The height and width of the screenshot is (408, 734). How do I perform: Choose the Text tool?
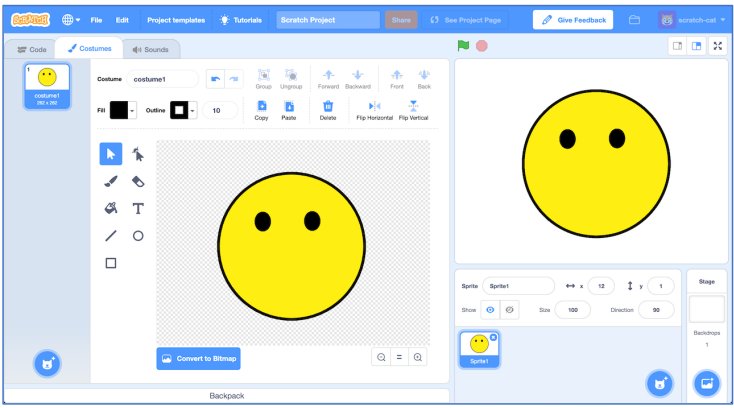[x=138, y=208]
